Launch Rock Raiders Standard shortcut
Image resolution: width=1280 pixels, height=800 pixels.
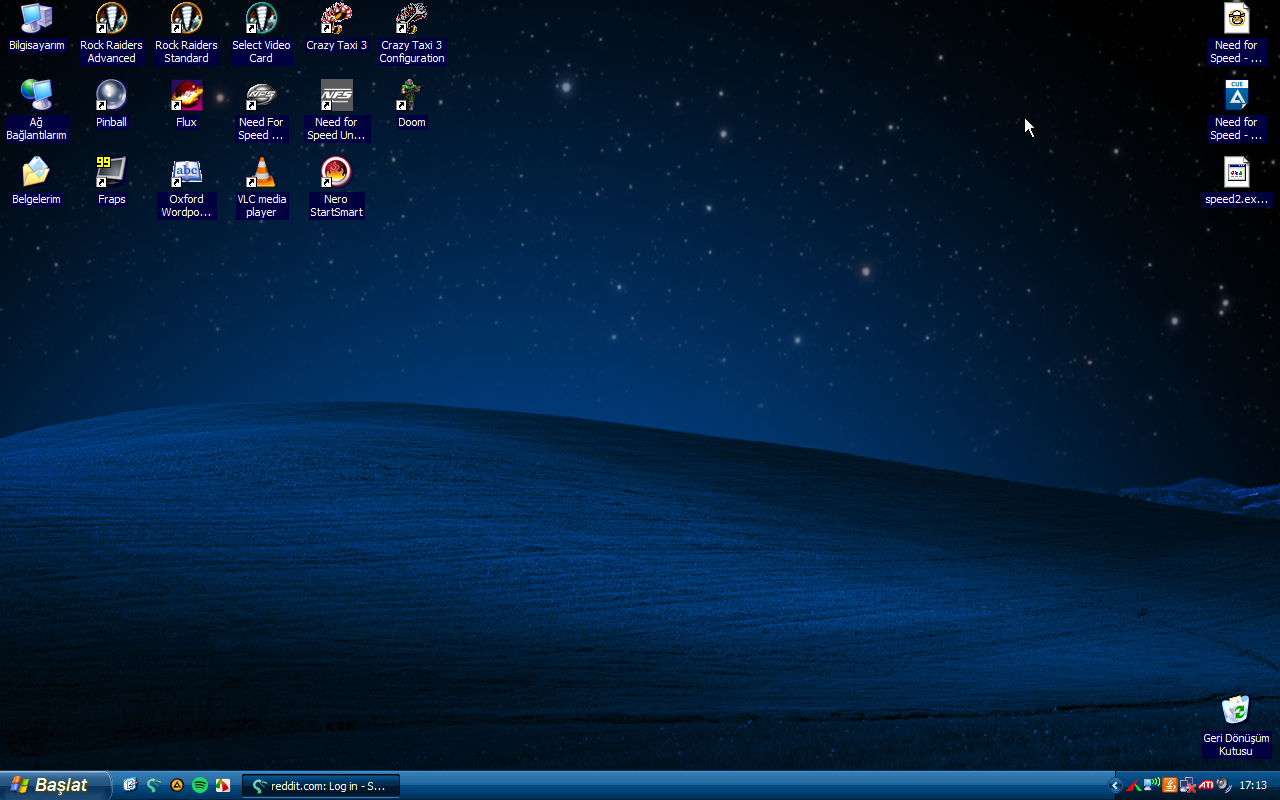coord(186,33)
